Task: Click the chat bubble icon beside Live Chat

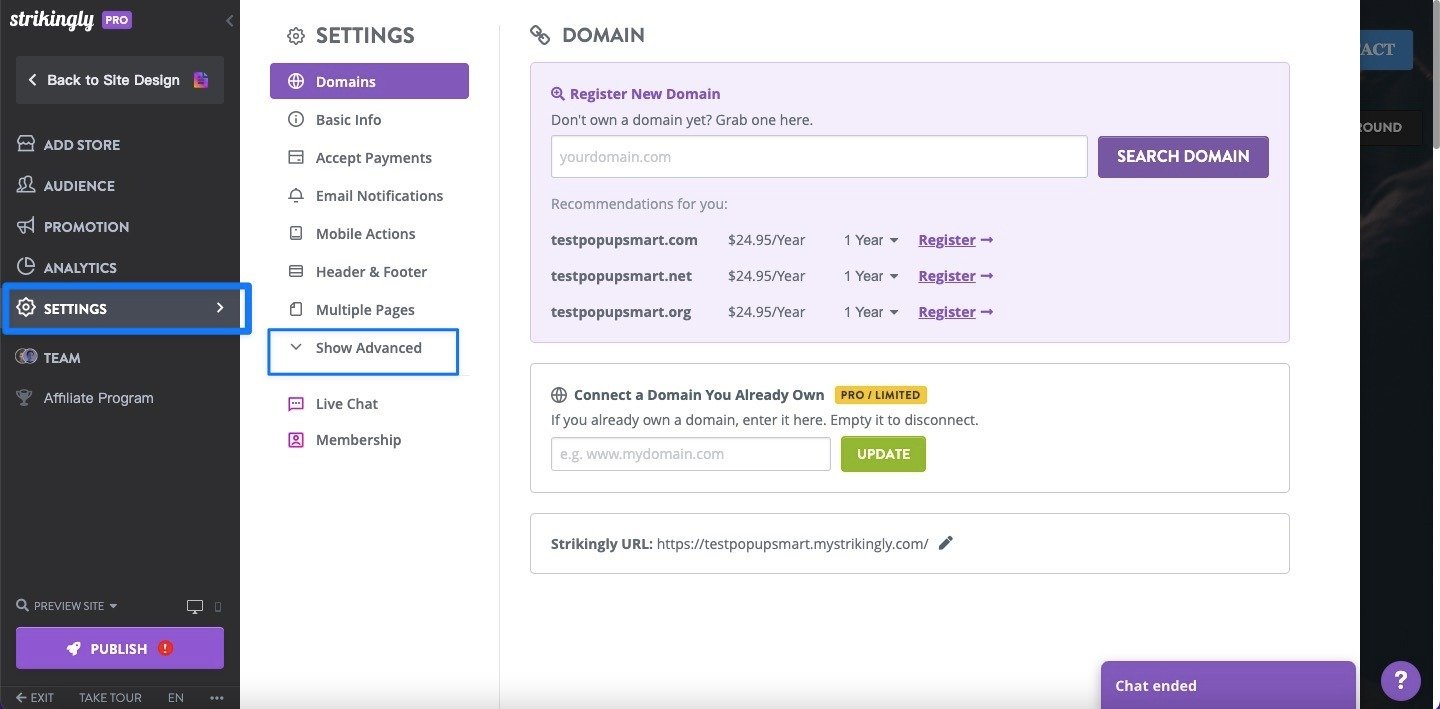Action: click(x=296, y=404)
